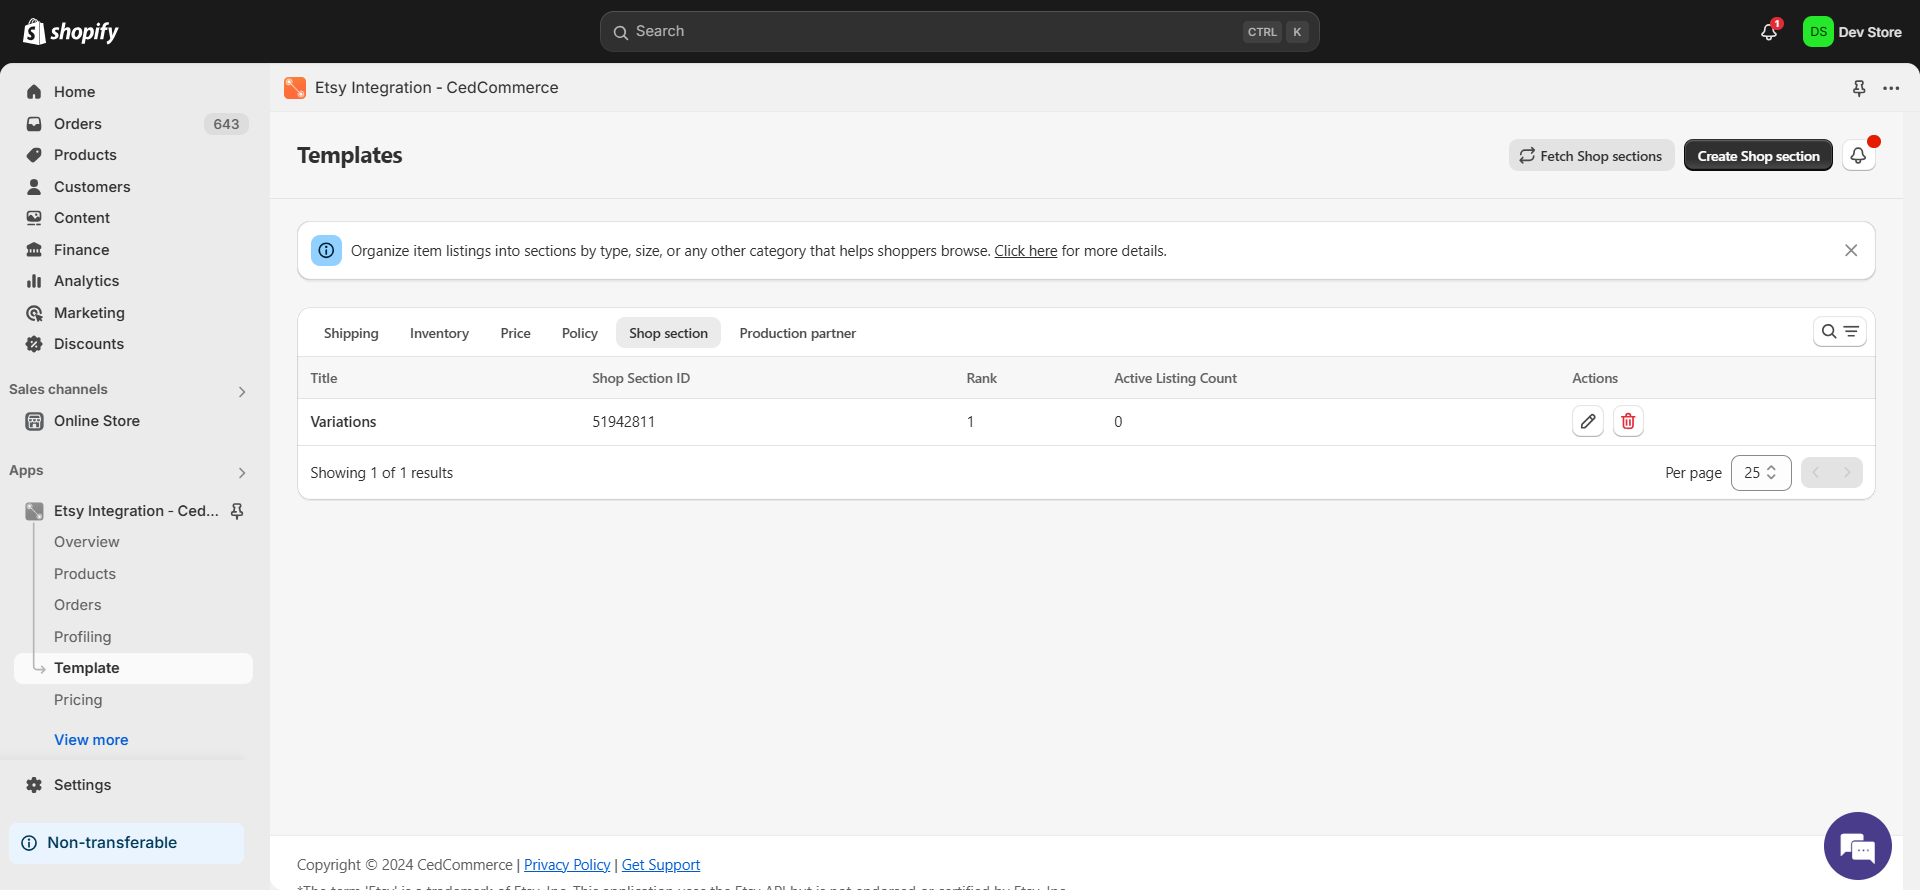Click the Finance bank icon
Screen dimensions: 1920x890
[34, 250]
